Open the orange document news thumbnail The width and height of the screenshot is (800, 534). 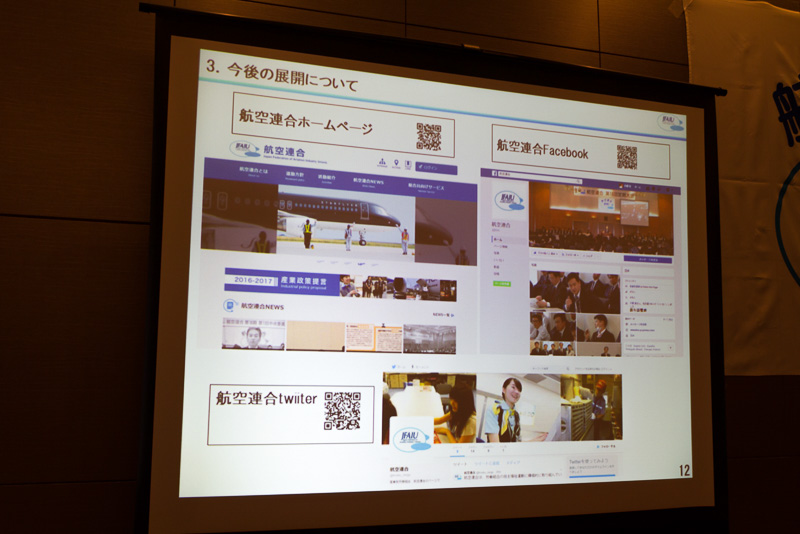(374, 338)
